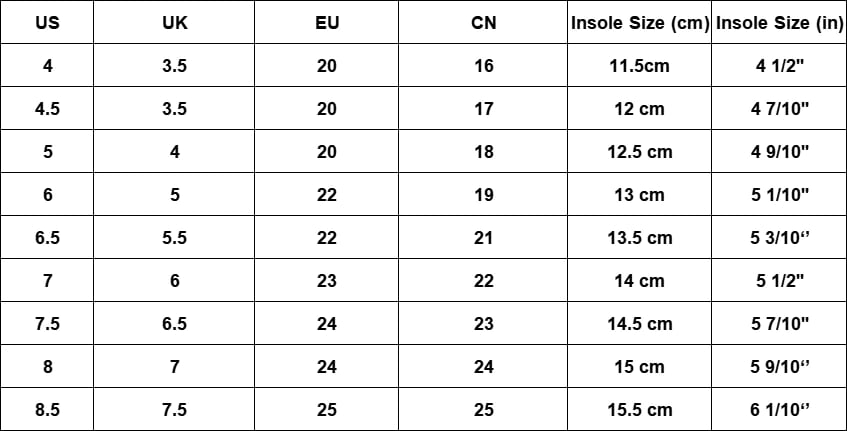Click the 11.5cm insole size cell
Image resolution: width=847 pixels, height=431 pixels.
tap(639, 66)
